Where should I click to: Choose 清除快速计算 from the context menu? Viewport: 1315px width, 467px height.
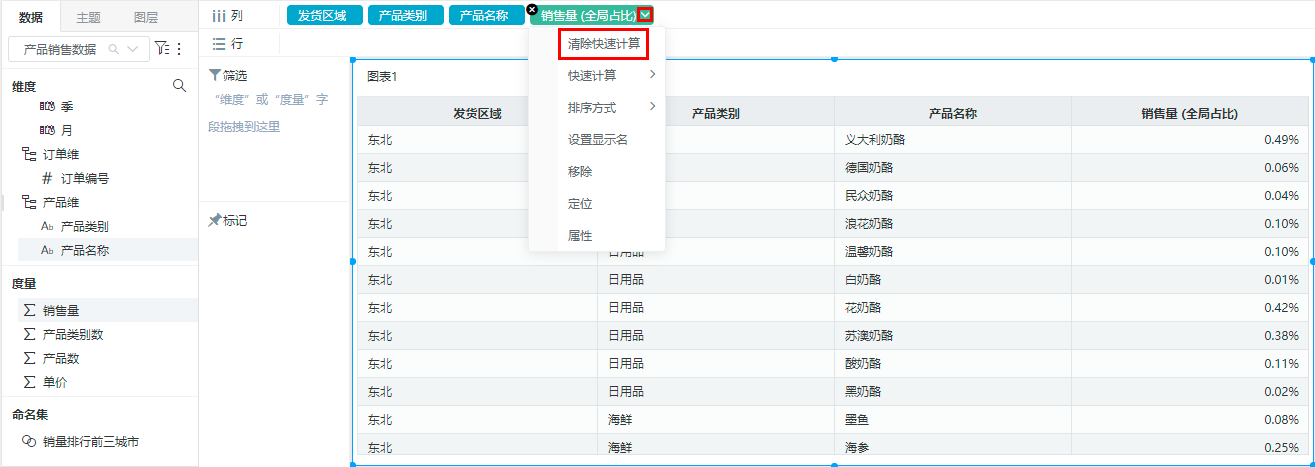(x=604, y=44)
